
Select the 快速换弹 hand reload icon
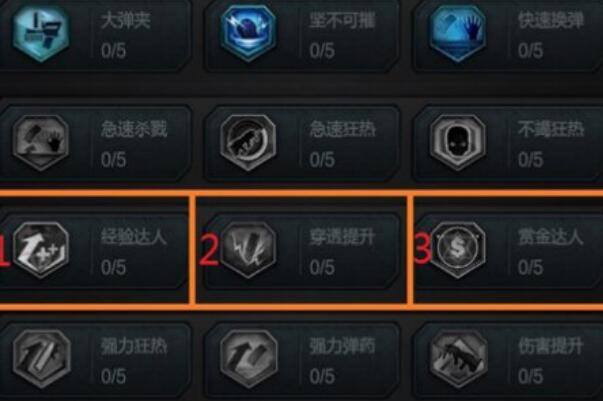pos(457,32)
